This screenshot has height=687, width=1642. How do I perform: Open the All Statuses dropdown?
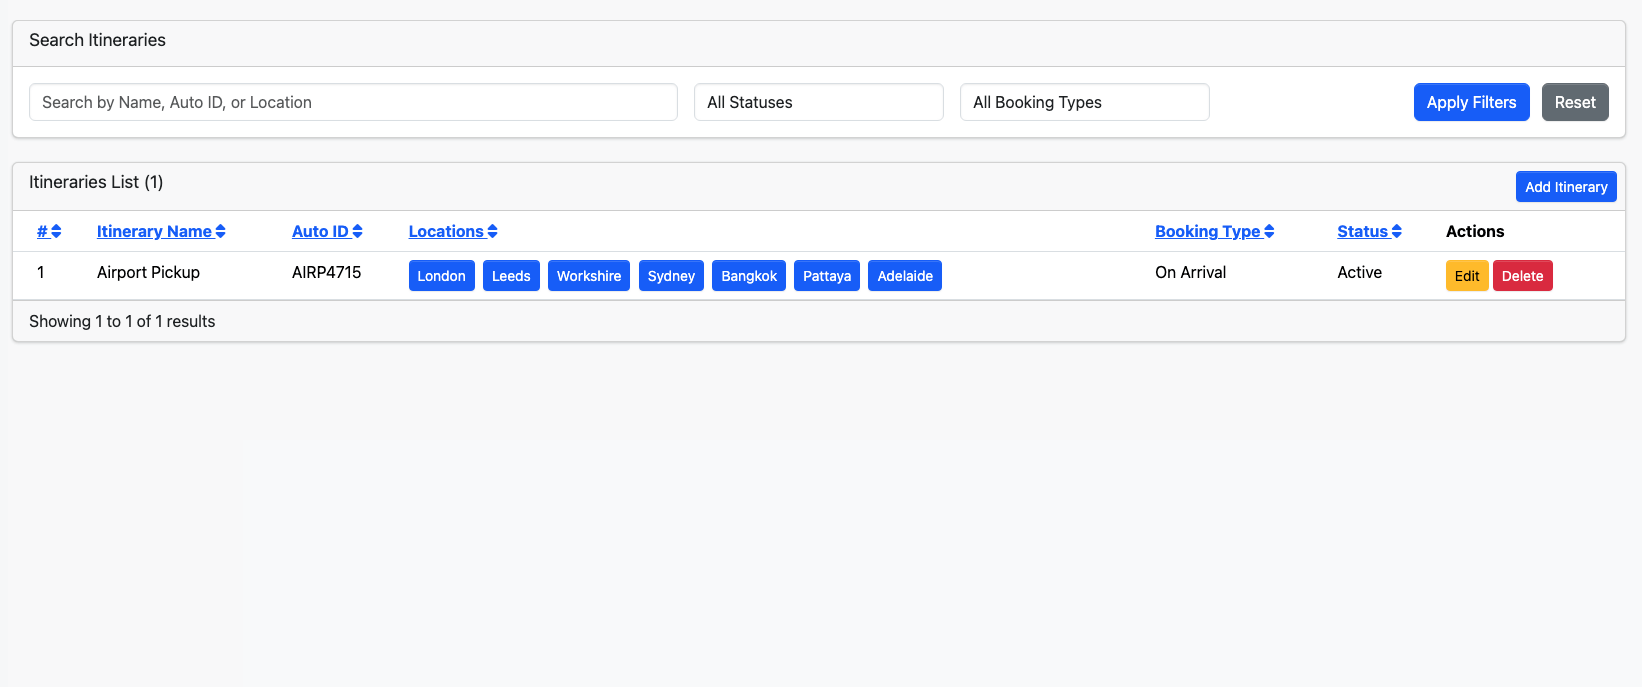(x=819, y=102)
